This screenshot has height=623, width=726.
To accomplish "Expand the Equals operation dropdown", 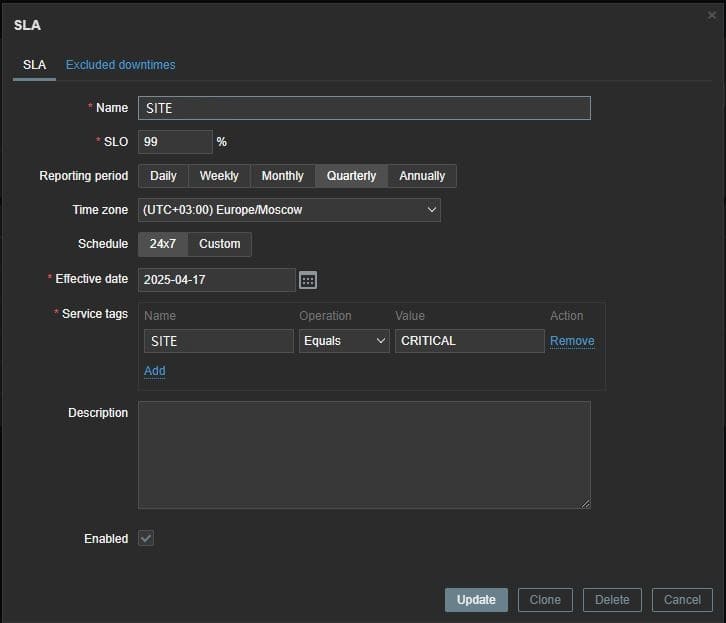I will tap(344, 341).
